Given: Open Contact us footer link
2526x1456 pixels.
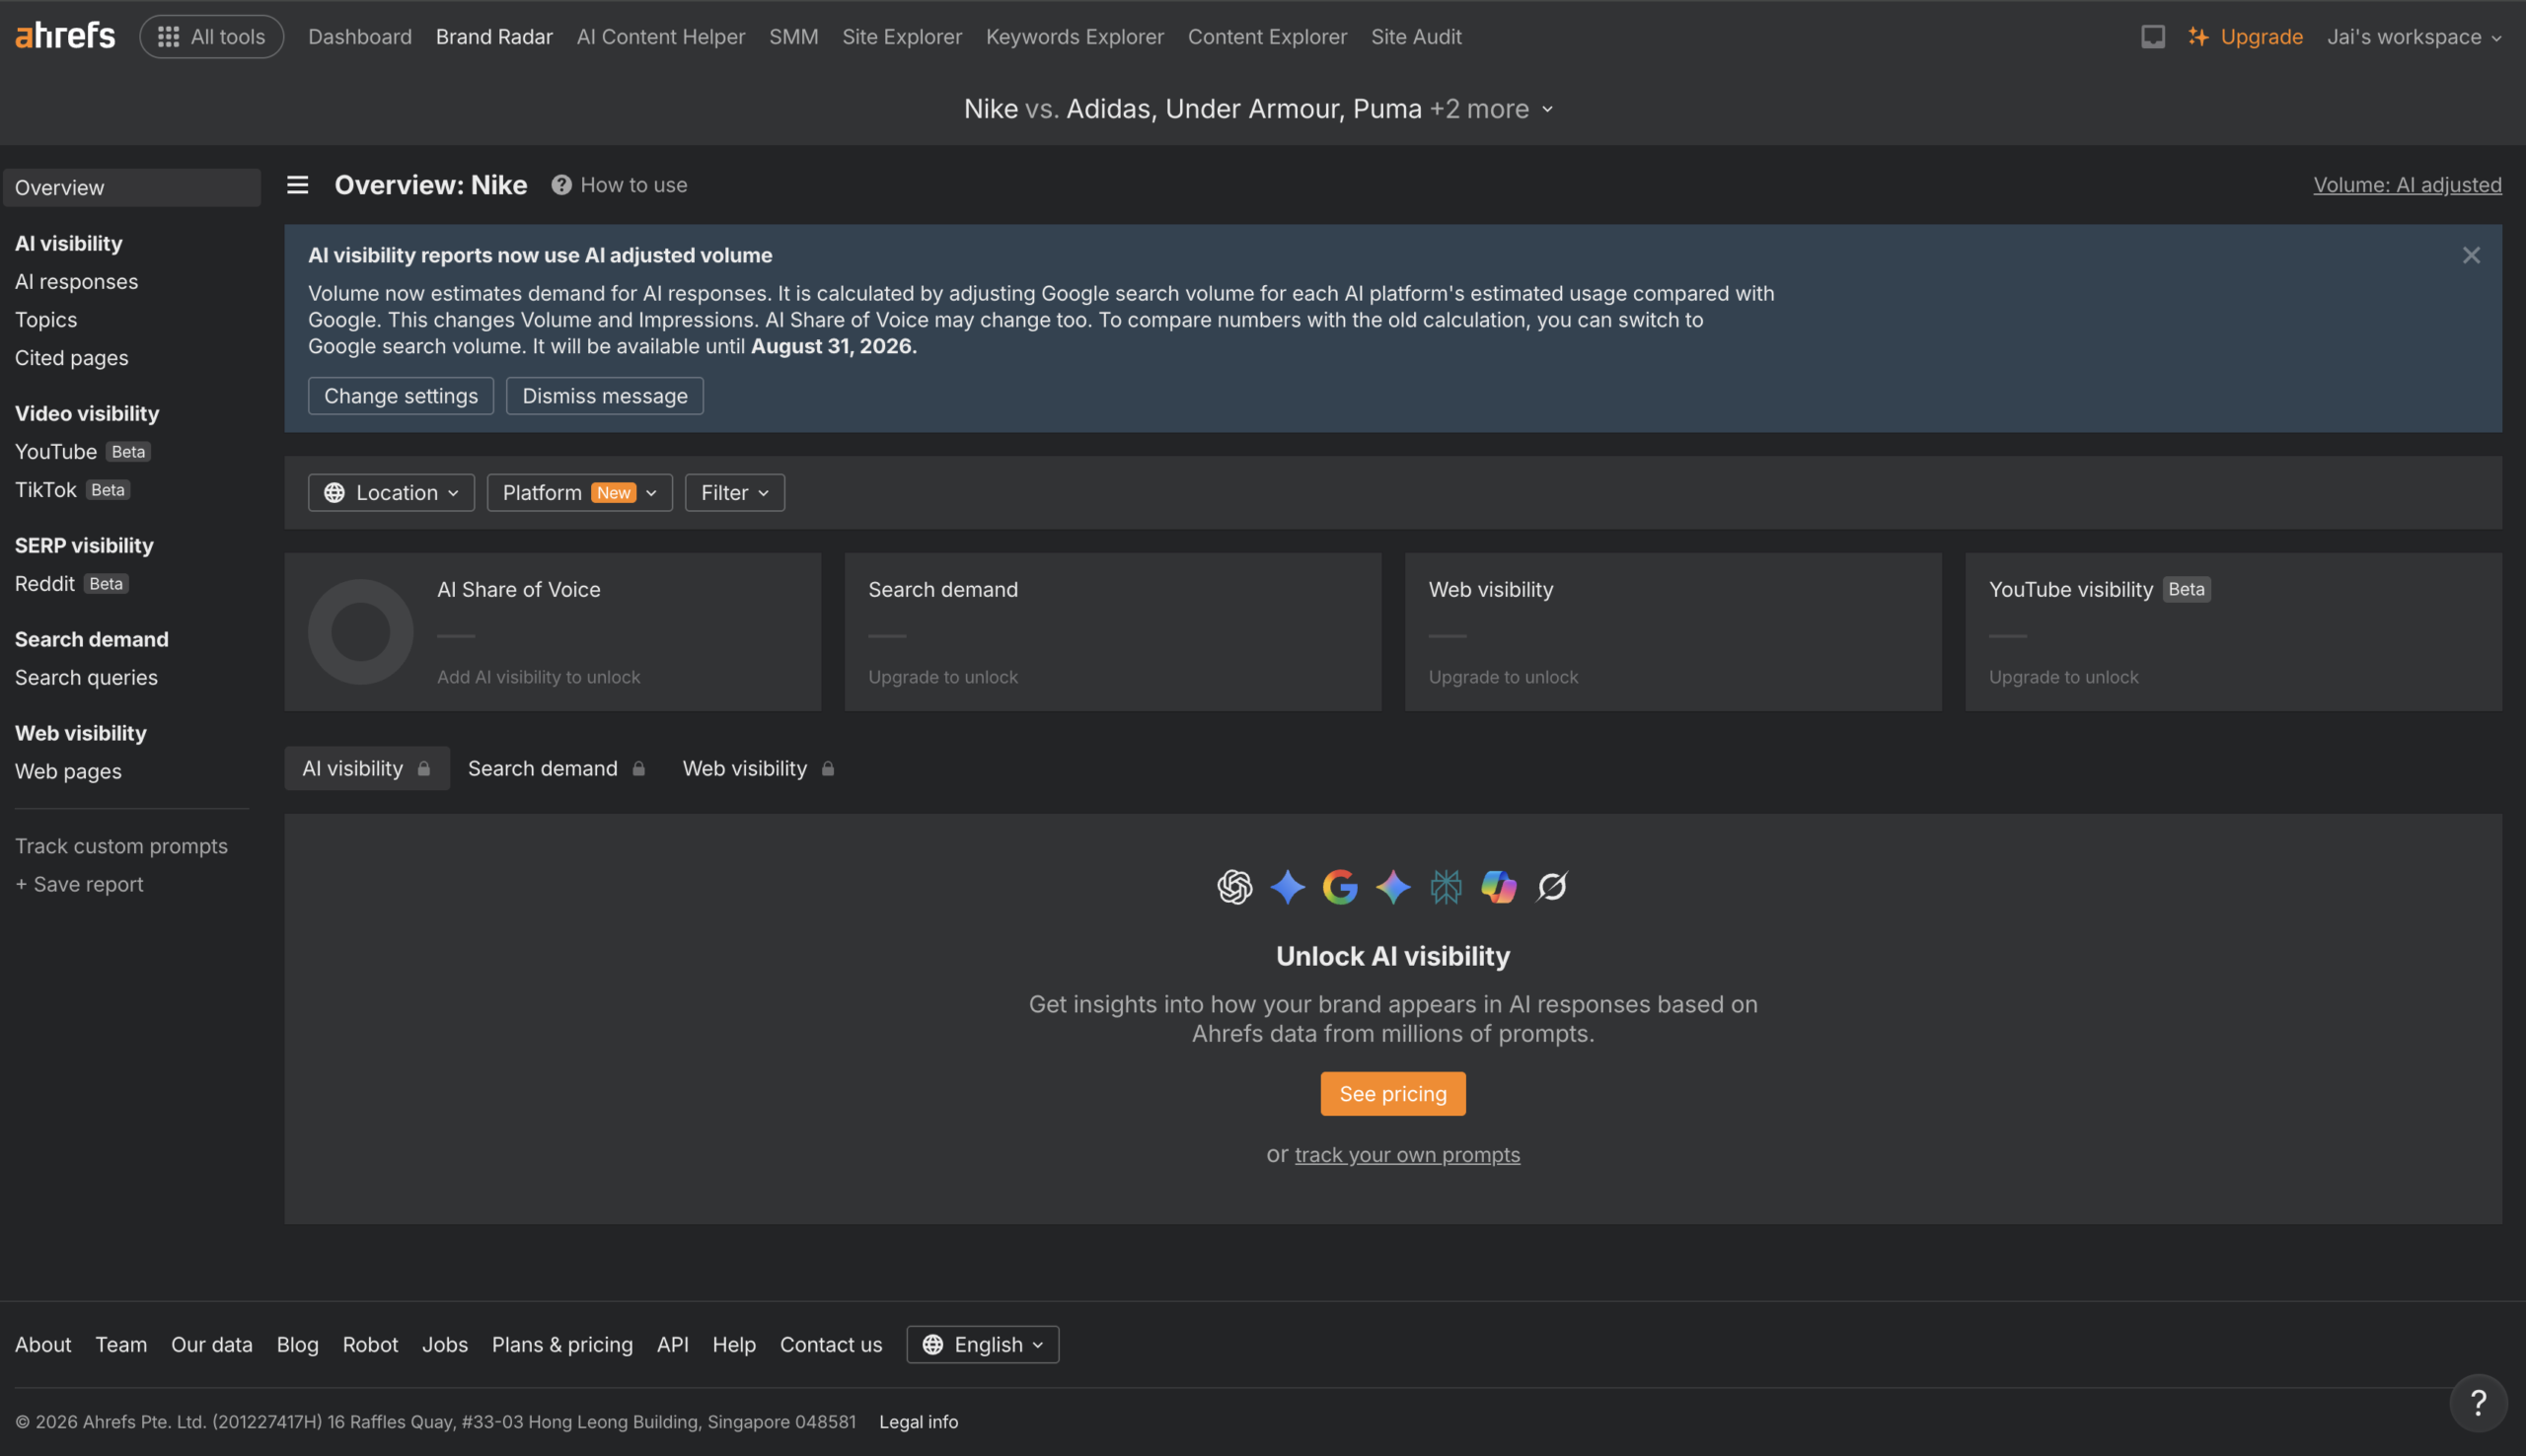Looking at the screenshot, I should click(x=831, y=1345).
